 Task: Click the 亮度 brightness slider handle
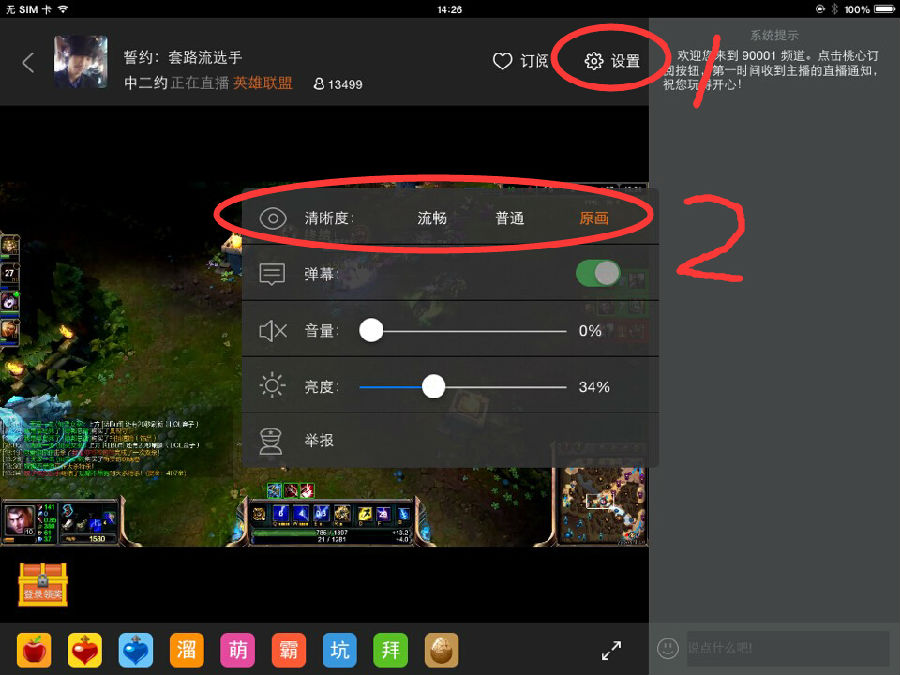[x=433, y=386]
